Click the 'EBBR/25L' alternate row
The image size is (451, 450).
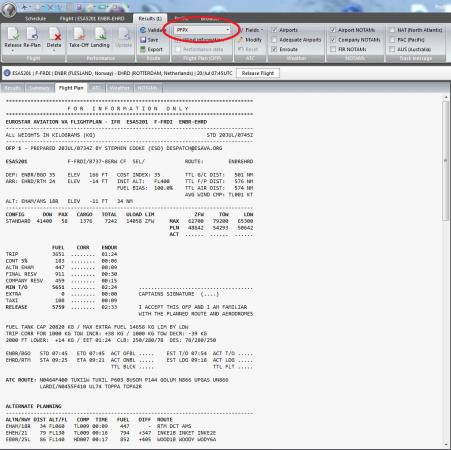pos(111,440)
